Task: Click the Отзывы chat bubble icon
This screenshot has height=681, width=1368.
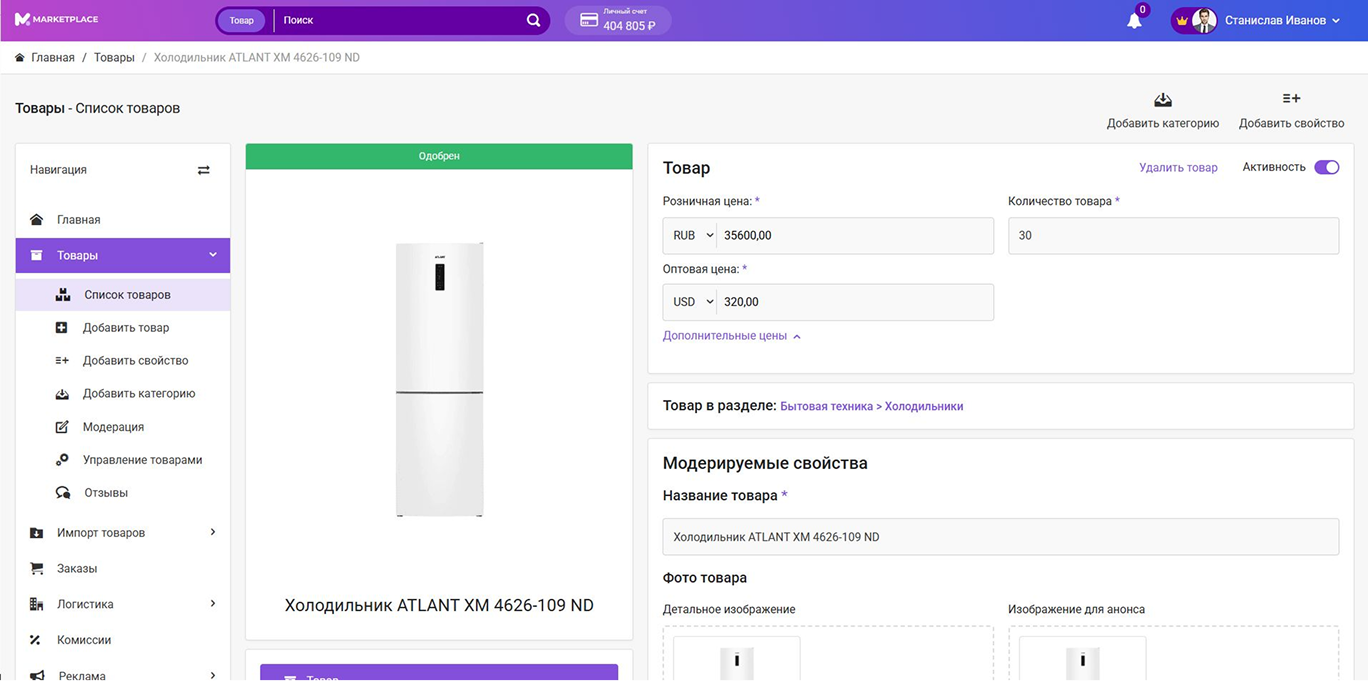Action: [63, 493]
